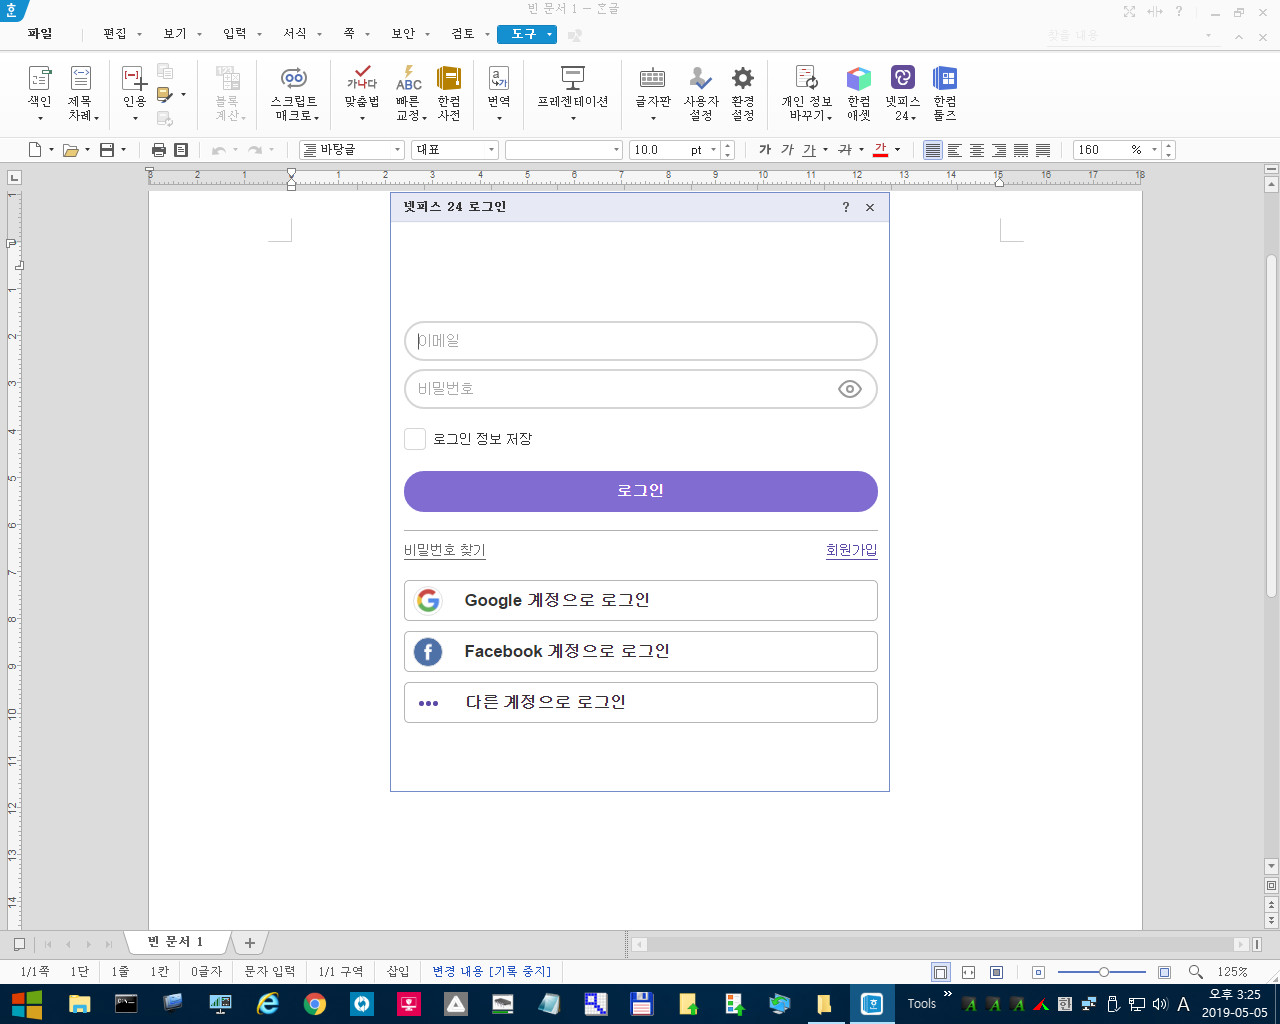The height and width of the screenshot is (1024, 1280).
Task: Open the 보기 menu
Action: [x=175, y=34]
